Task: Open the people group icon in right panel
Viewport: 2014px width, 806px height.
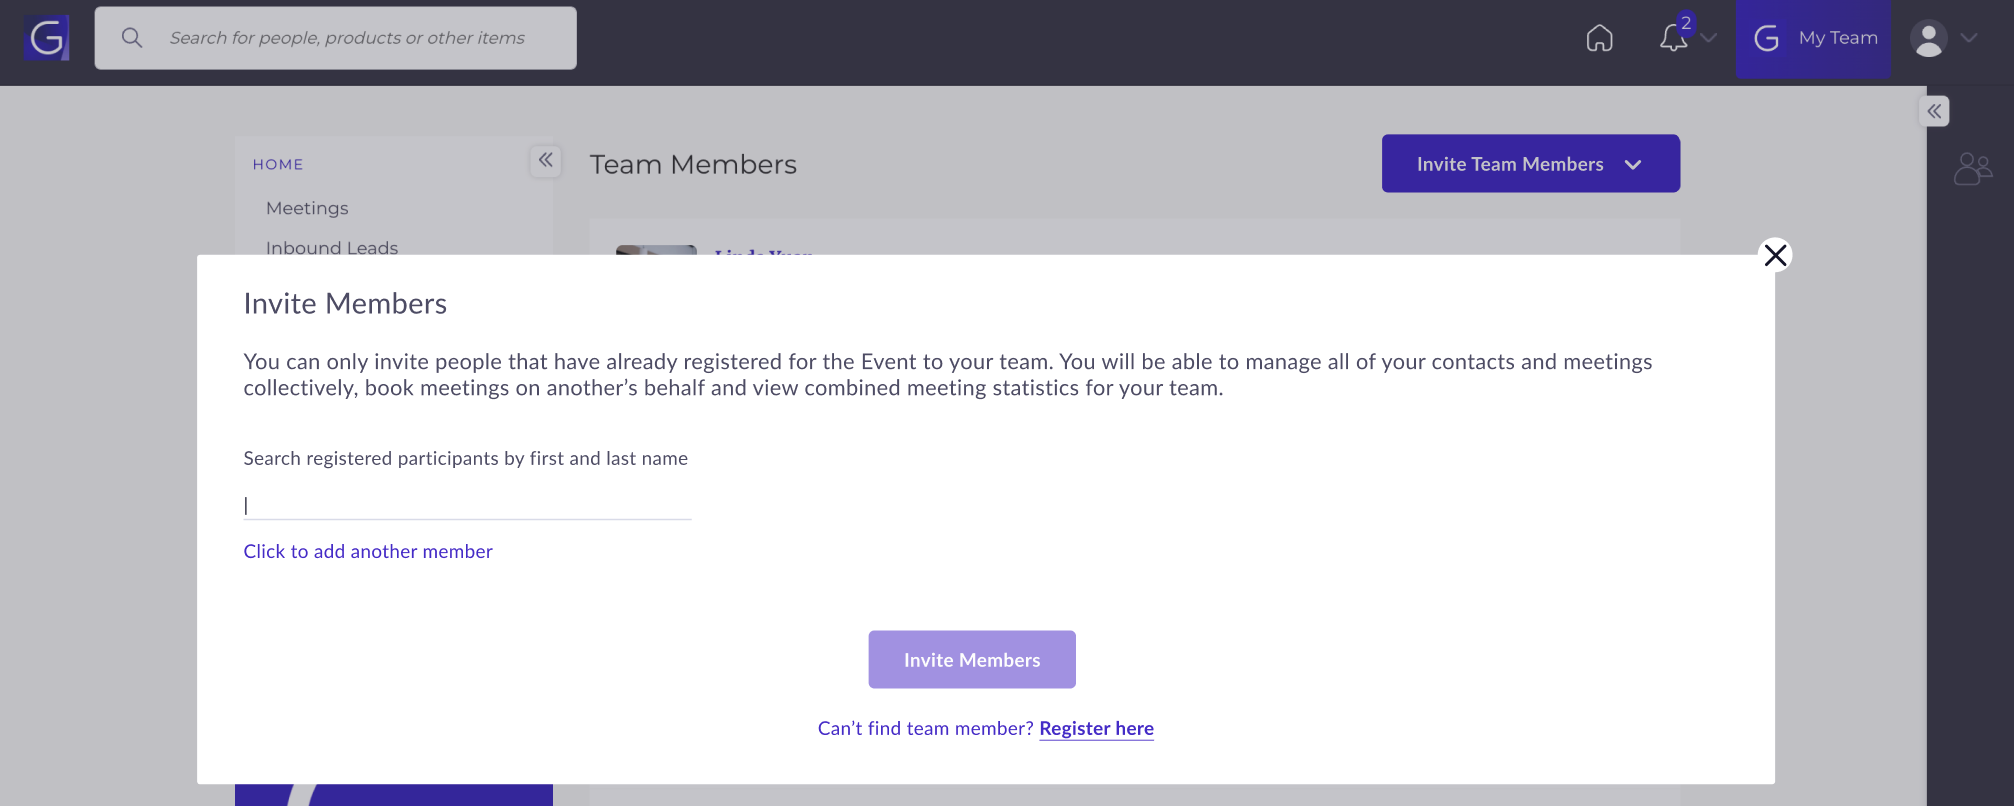Action: [1972, 169]
